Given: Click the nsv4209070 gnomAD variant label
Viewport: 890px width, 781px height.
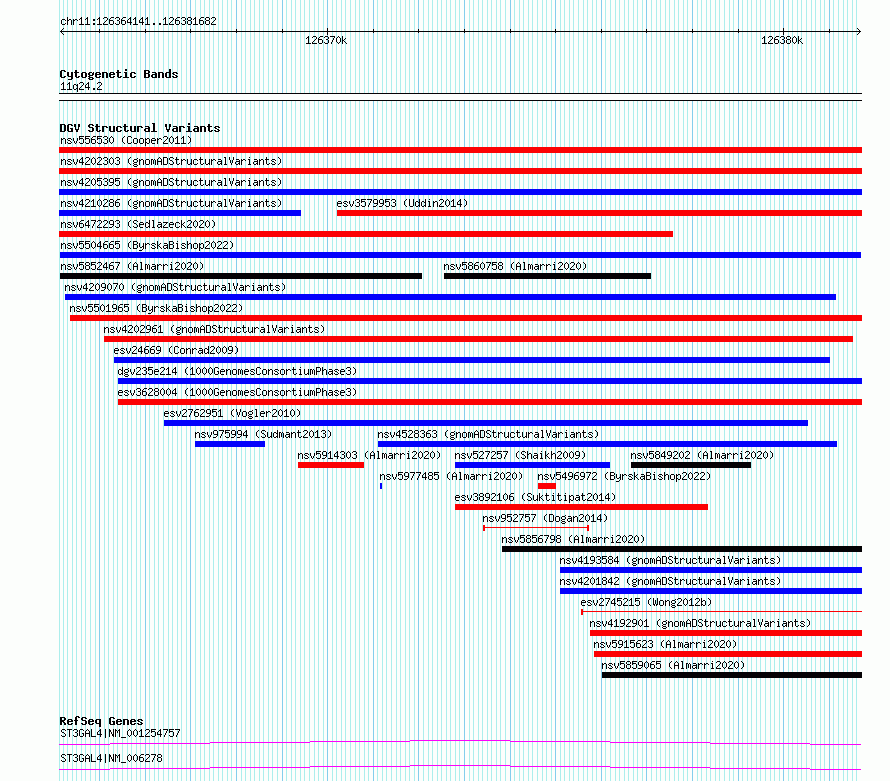Looking at the screenshot, I should [175, 287].
